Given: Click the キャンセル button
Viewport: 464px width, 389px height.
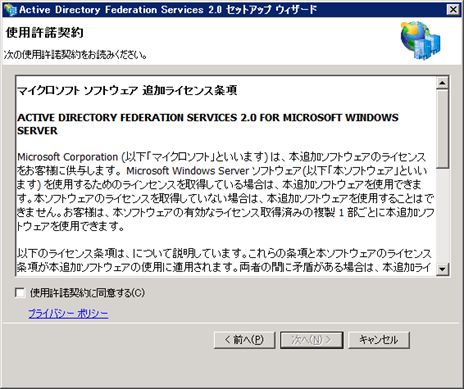Looking at the screenshot, I should pos(379,340).
